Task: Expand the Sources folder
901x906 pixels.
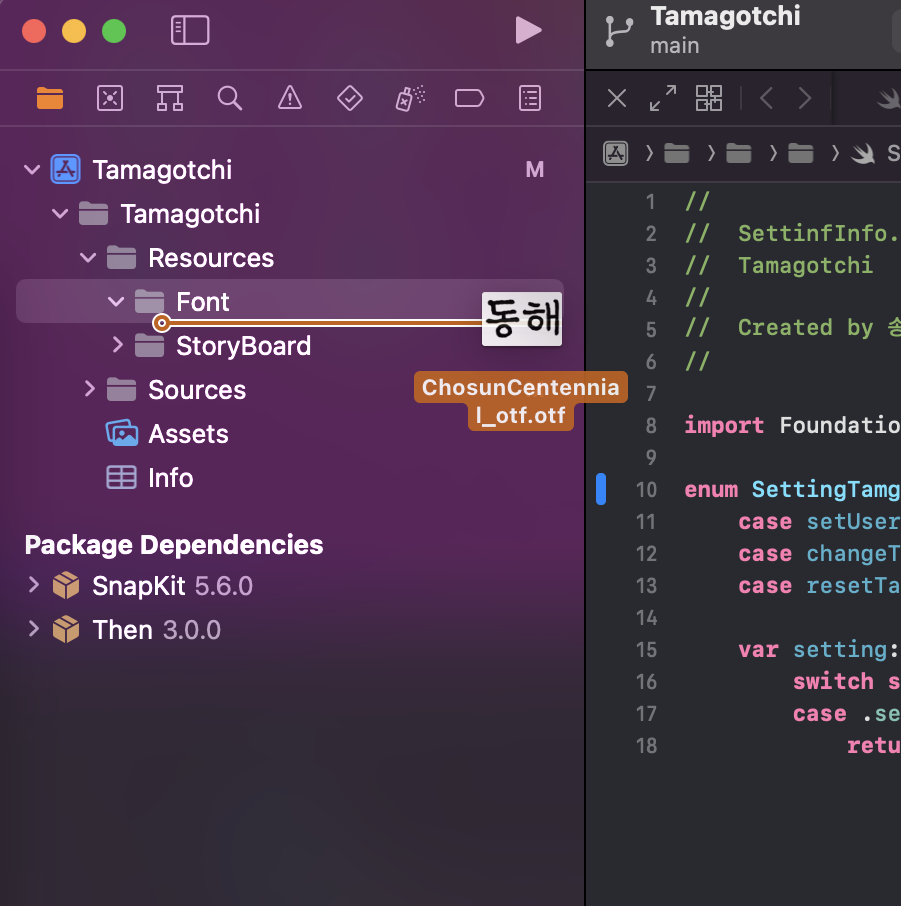Action: pyautogui.click(x=90, y=389)
